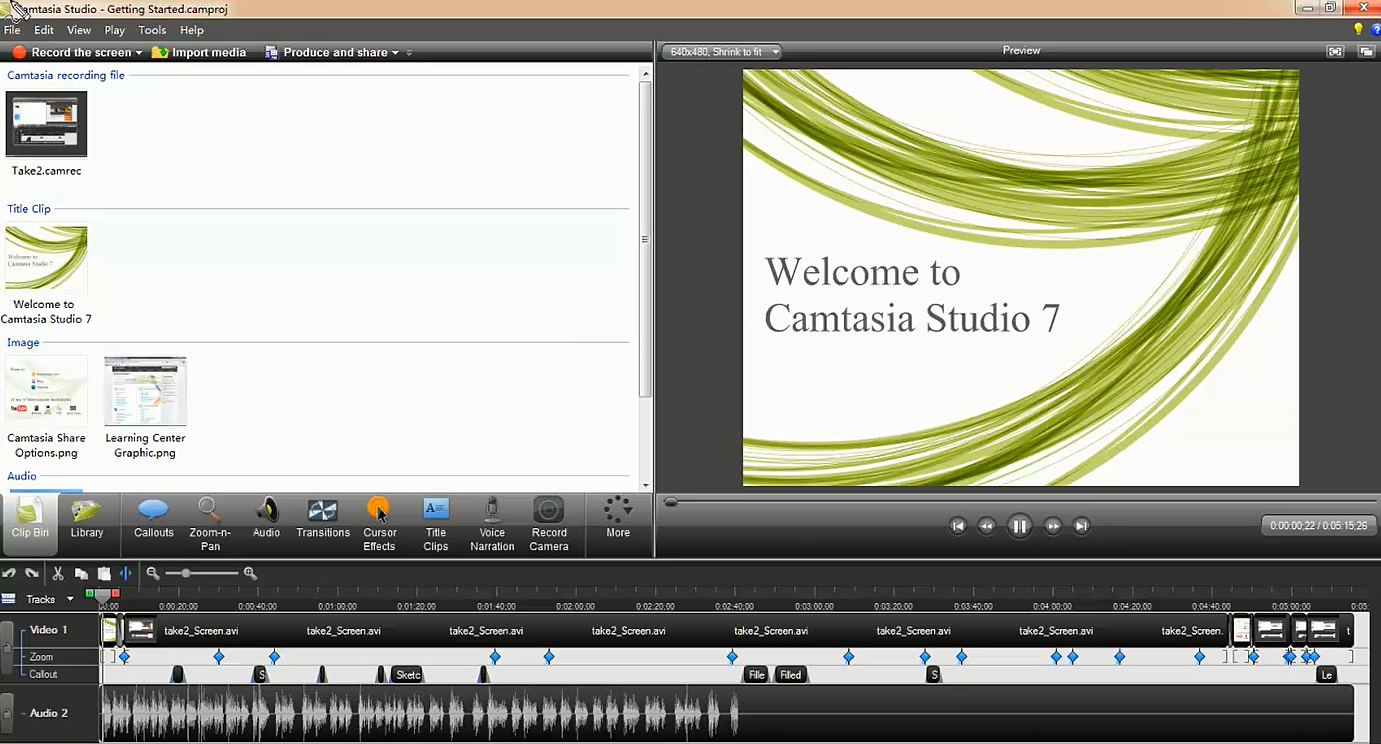The width and height of the screenshot is (1381, 744).
Task: Click Import media button
Action: 199,52
